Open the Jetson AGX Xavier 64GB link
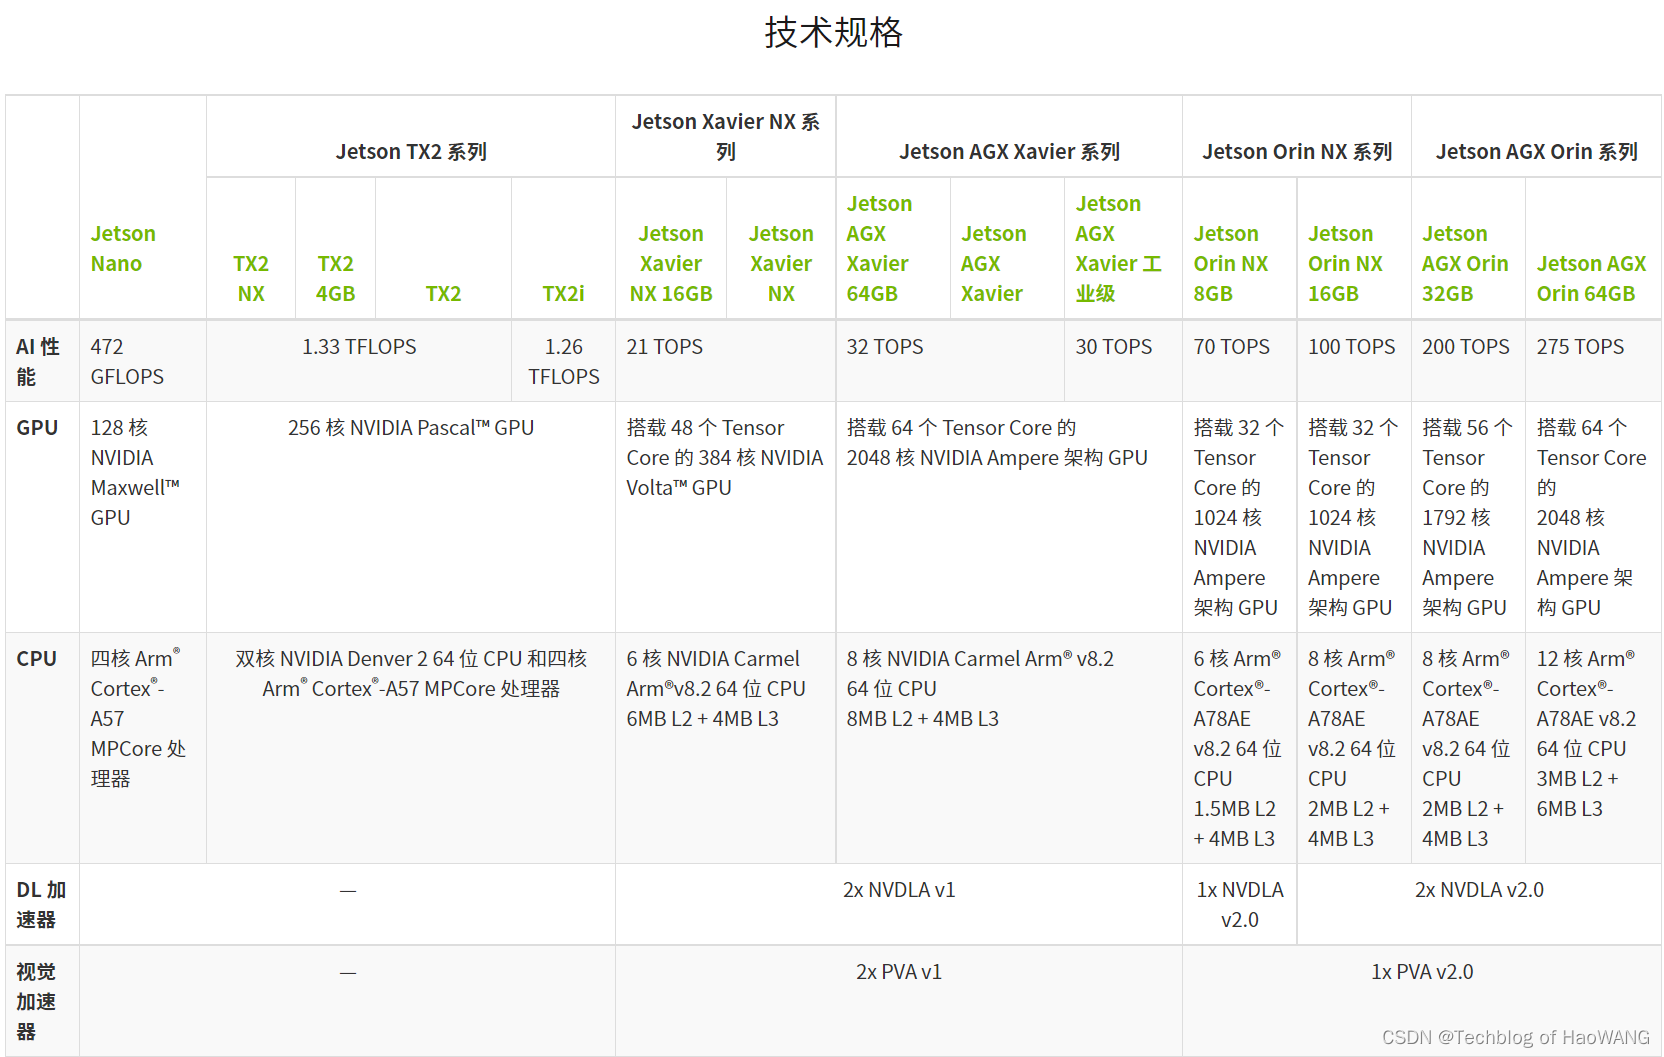 tap(879, 249)
